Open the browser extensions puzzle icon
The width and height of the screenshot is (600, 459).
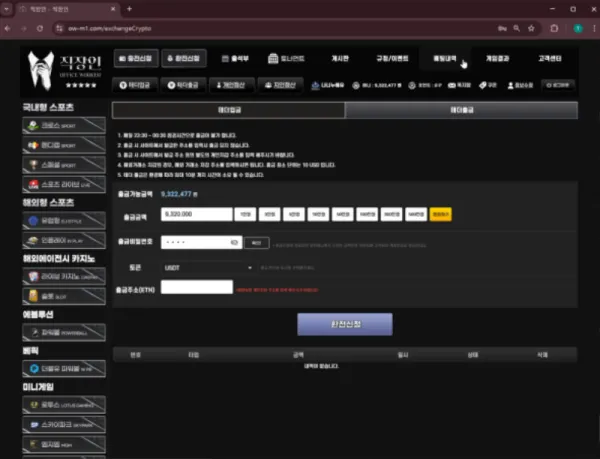coord(554,28)
